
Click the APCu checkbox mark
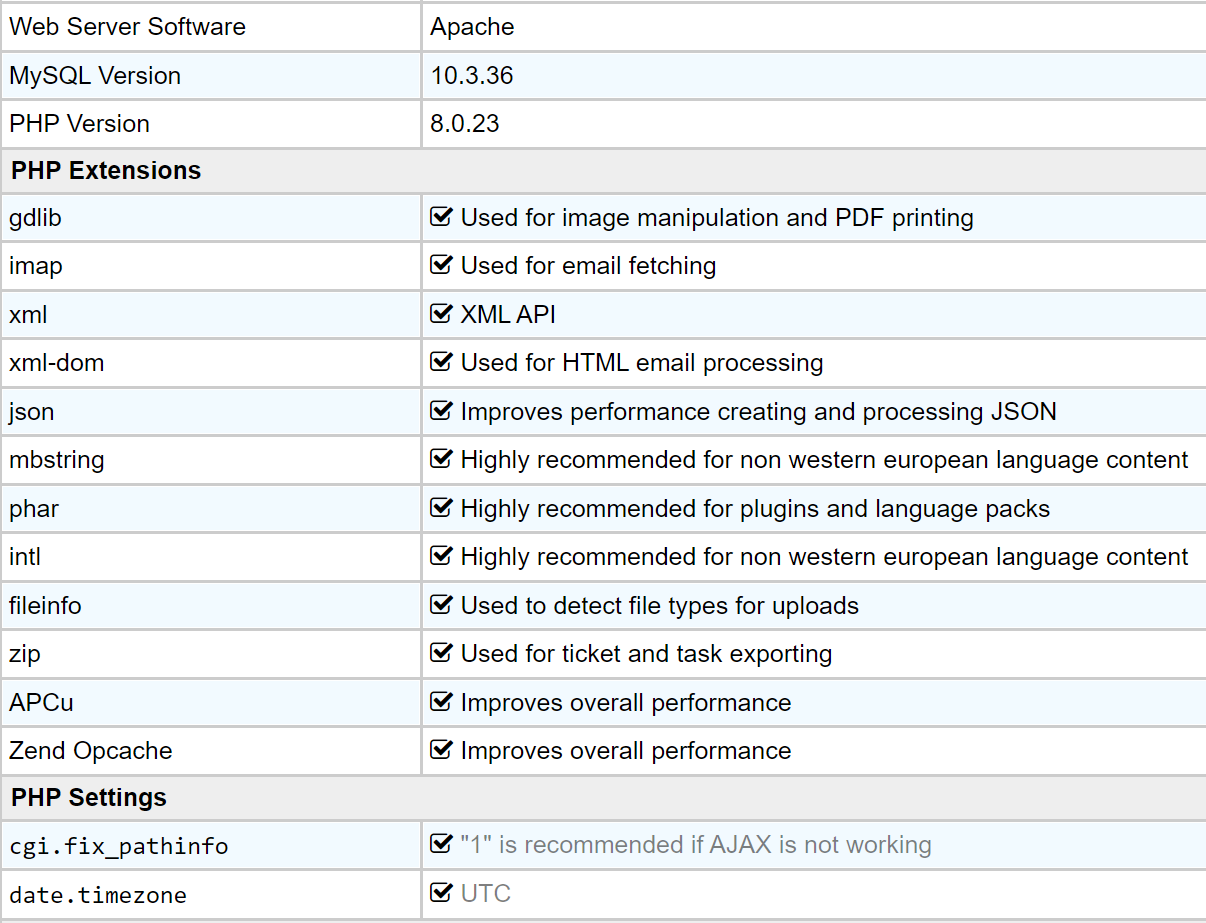pyautogui.click(x=441, y=702)
